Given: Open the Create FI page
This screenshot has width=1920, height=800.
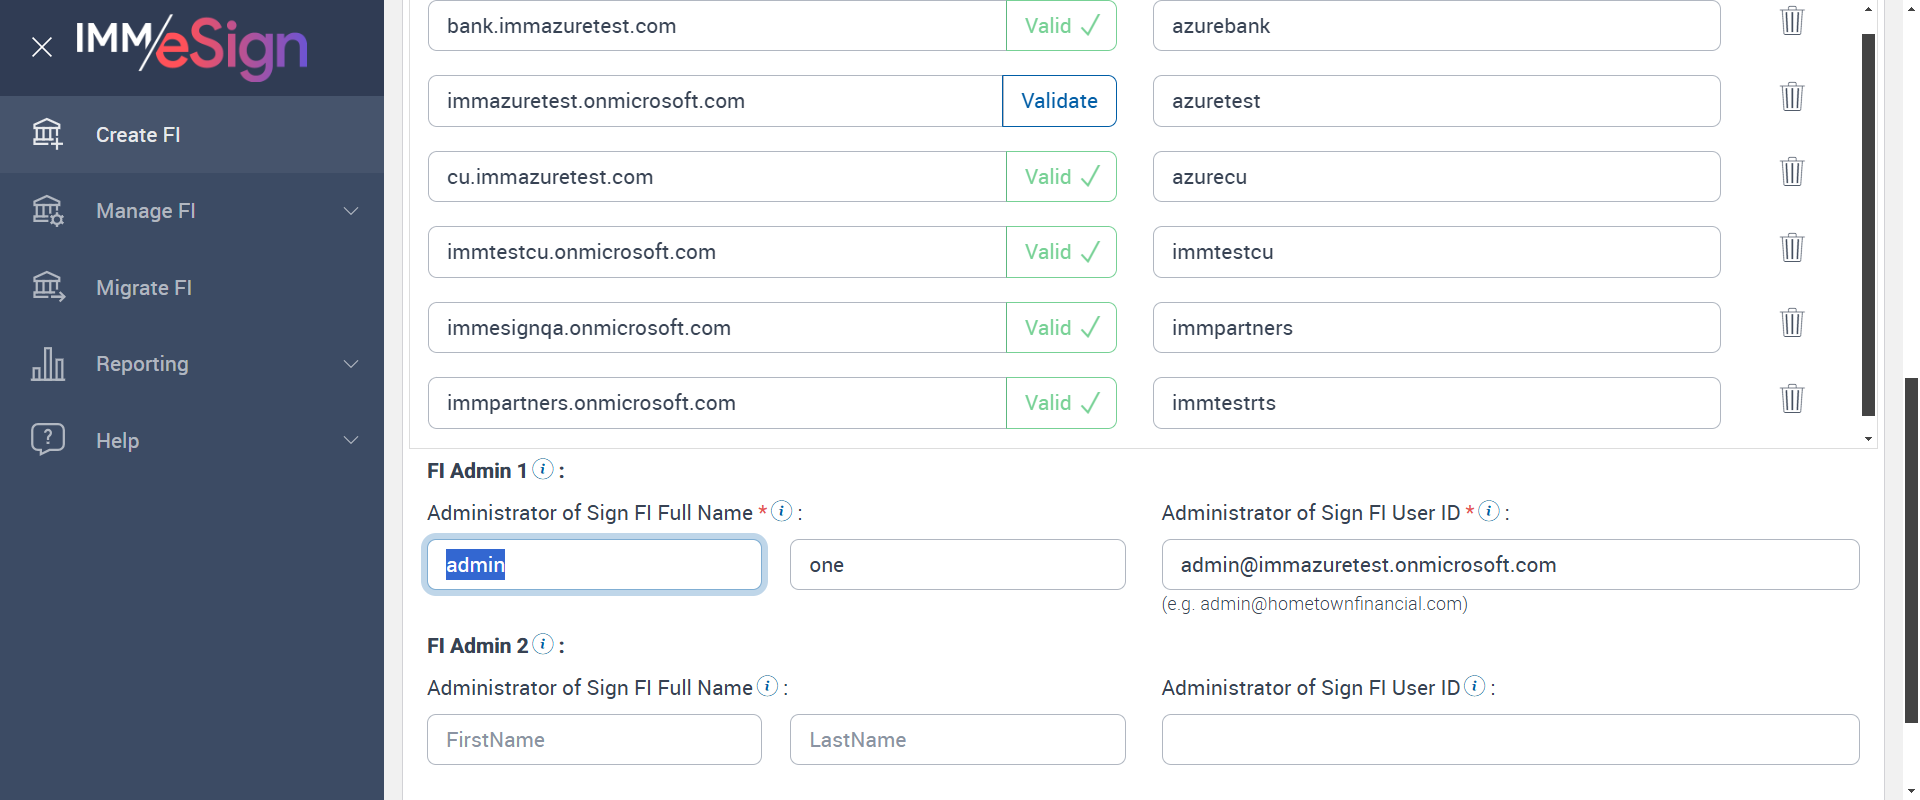Looking at the screenshot, I should click(x=138, y=135).
